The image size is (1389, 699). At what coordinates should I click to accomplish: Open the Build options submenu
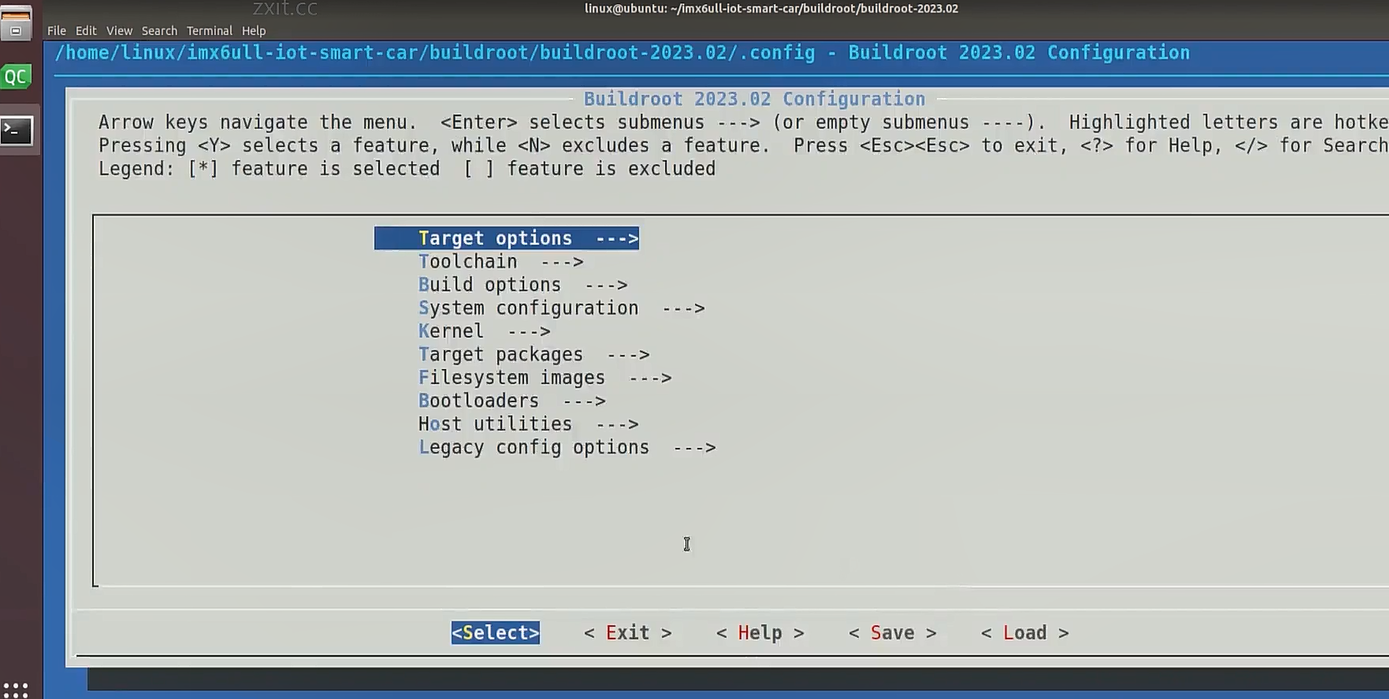coord(522,285)
